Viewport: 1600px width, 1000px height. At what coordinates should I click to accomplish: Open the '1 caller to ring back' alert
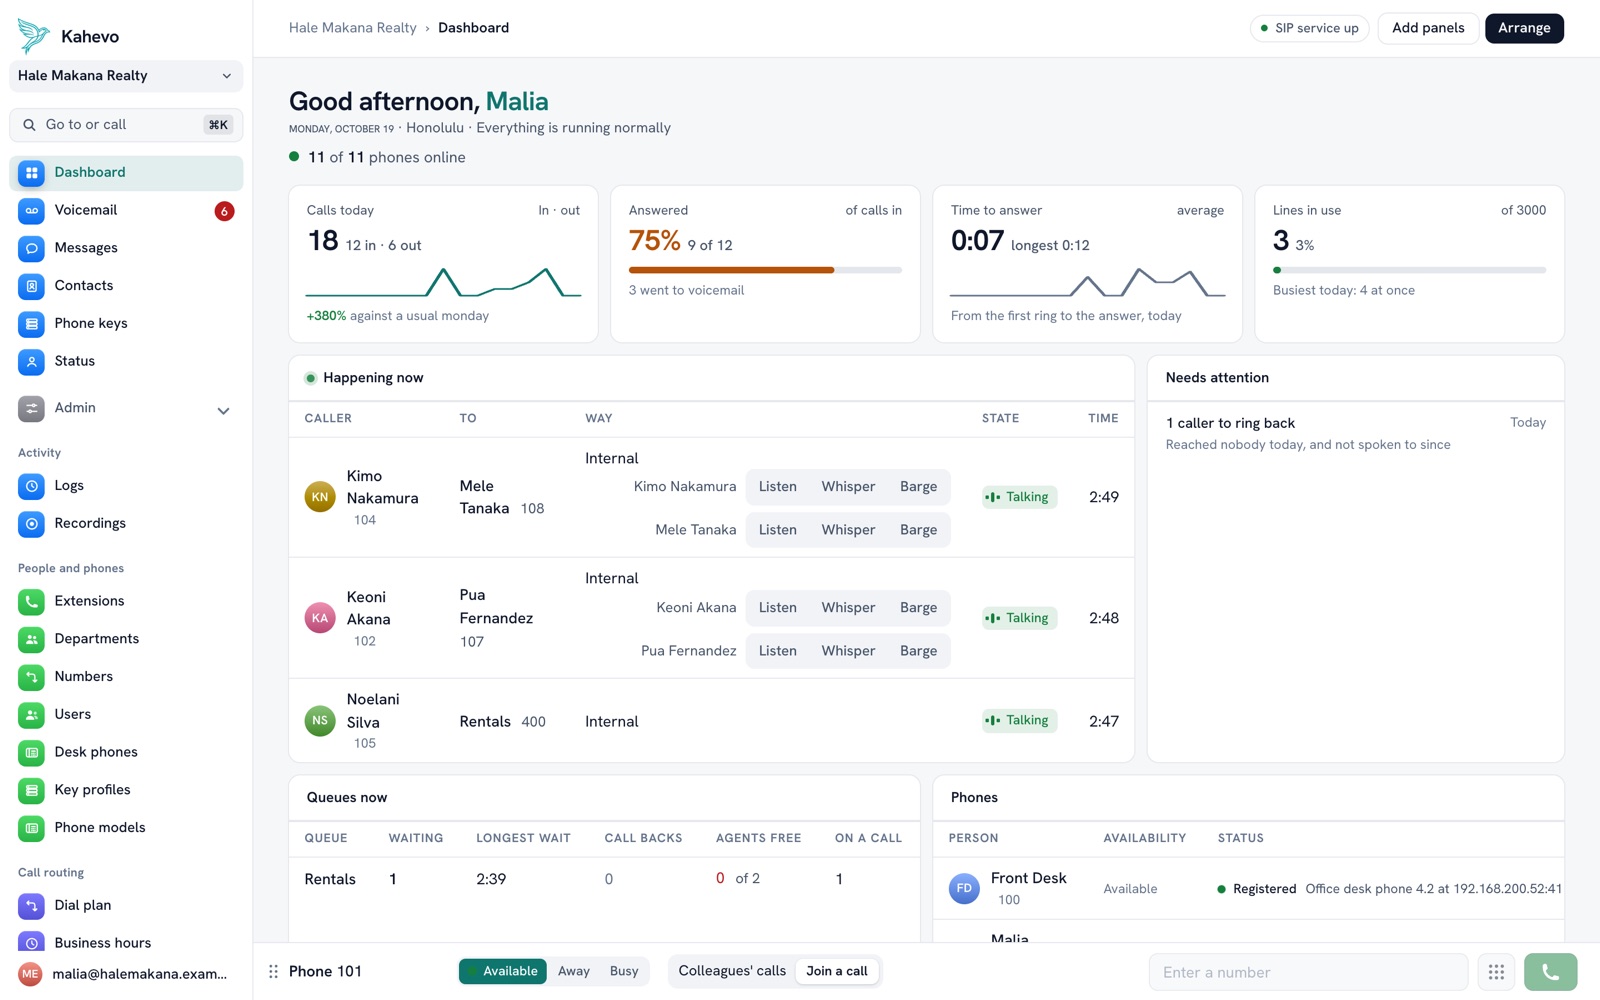tap(1356, 433)
